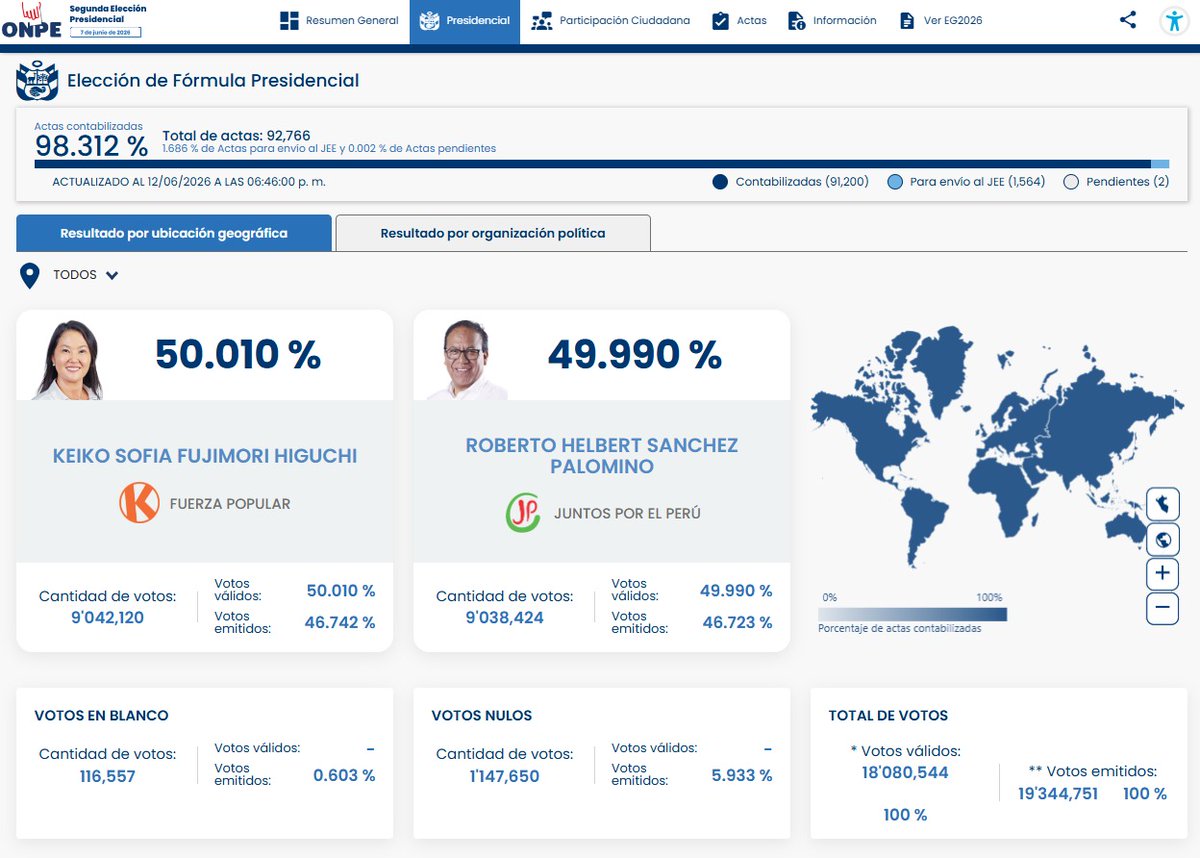Open the Actas menu item

[x=739, y=20]
